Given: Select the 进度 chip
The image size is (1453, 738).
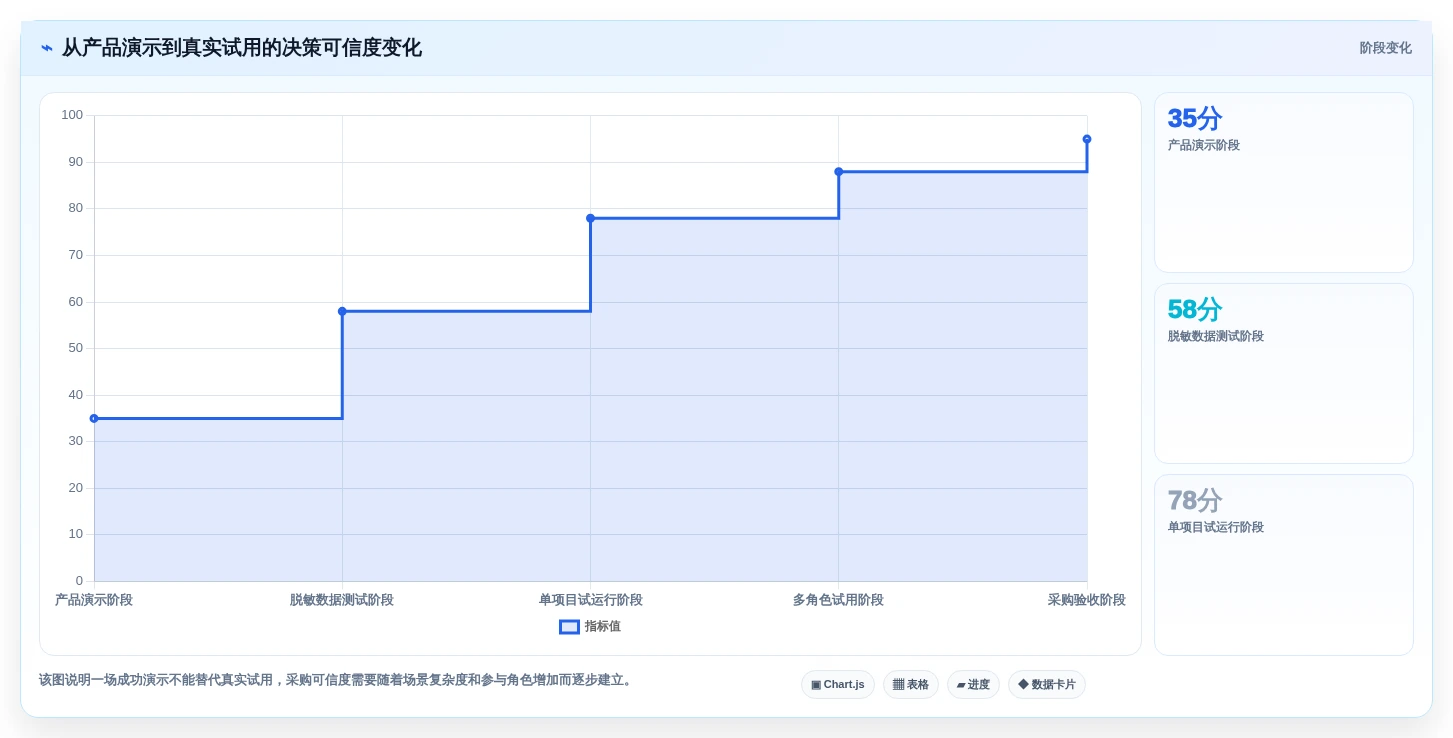Looking at the screenshot, I should point(973,685).
